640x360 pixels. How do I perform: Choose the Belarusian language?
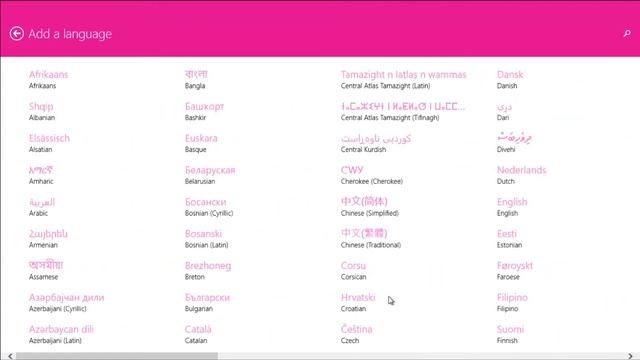(210, 175)
